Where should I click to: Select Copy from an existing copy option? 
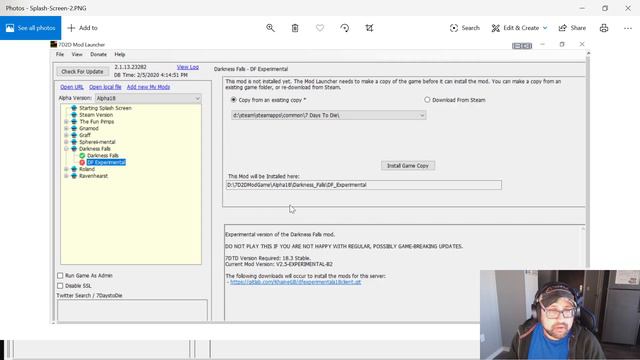click(x=234, y=100)
